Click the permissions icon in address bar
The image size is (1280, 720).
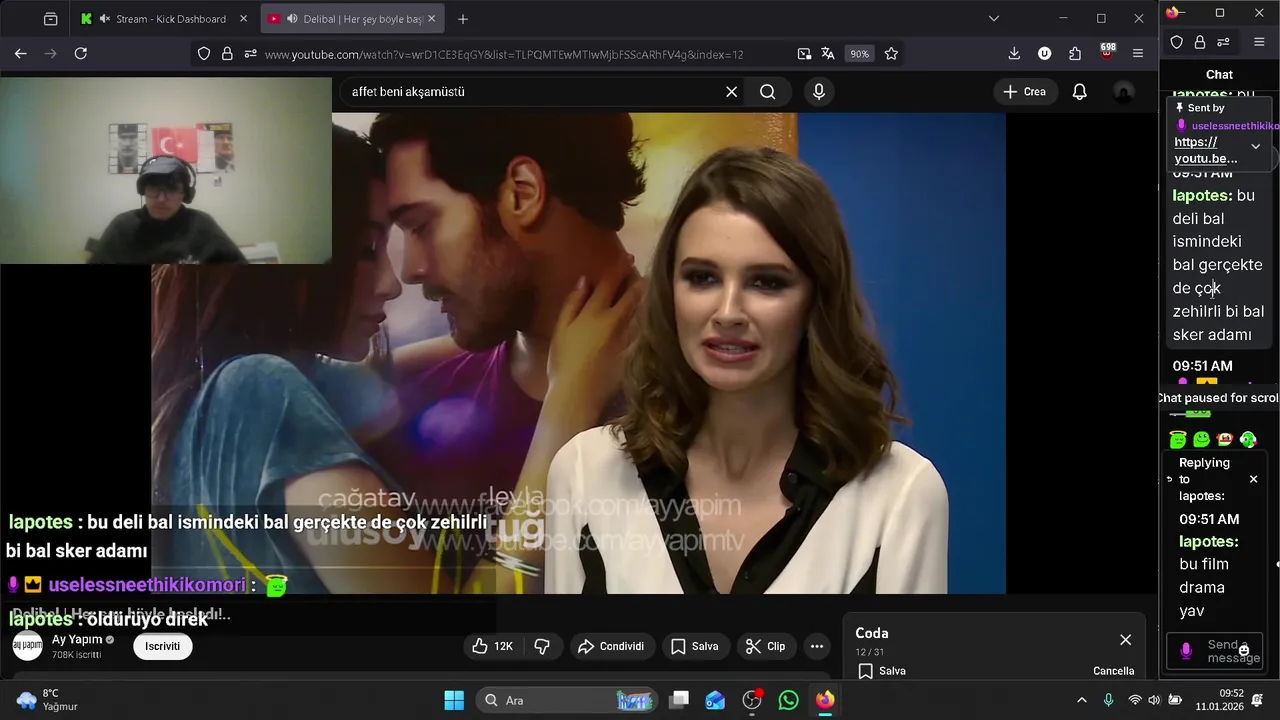click(x=250, y=54)
